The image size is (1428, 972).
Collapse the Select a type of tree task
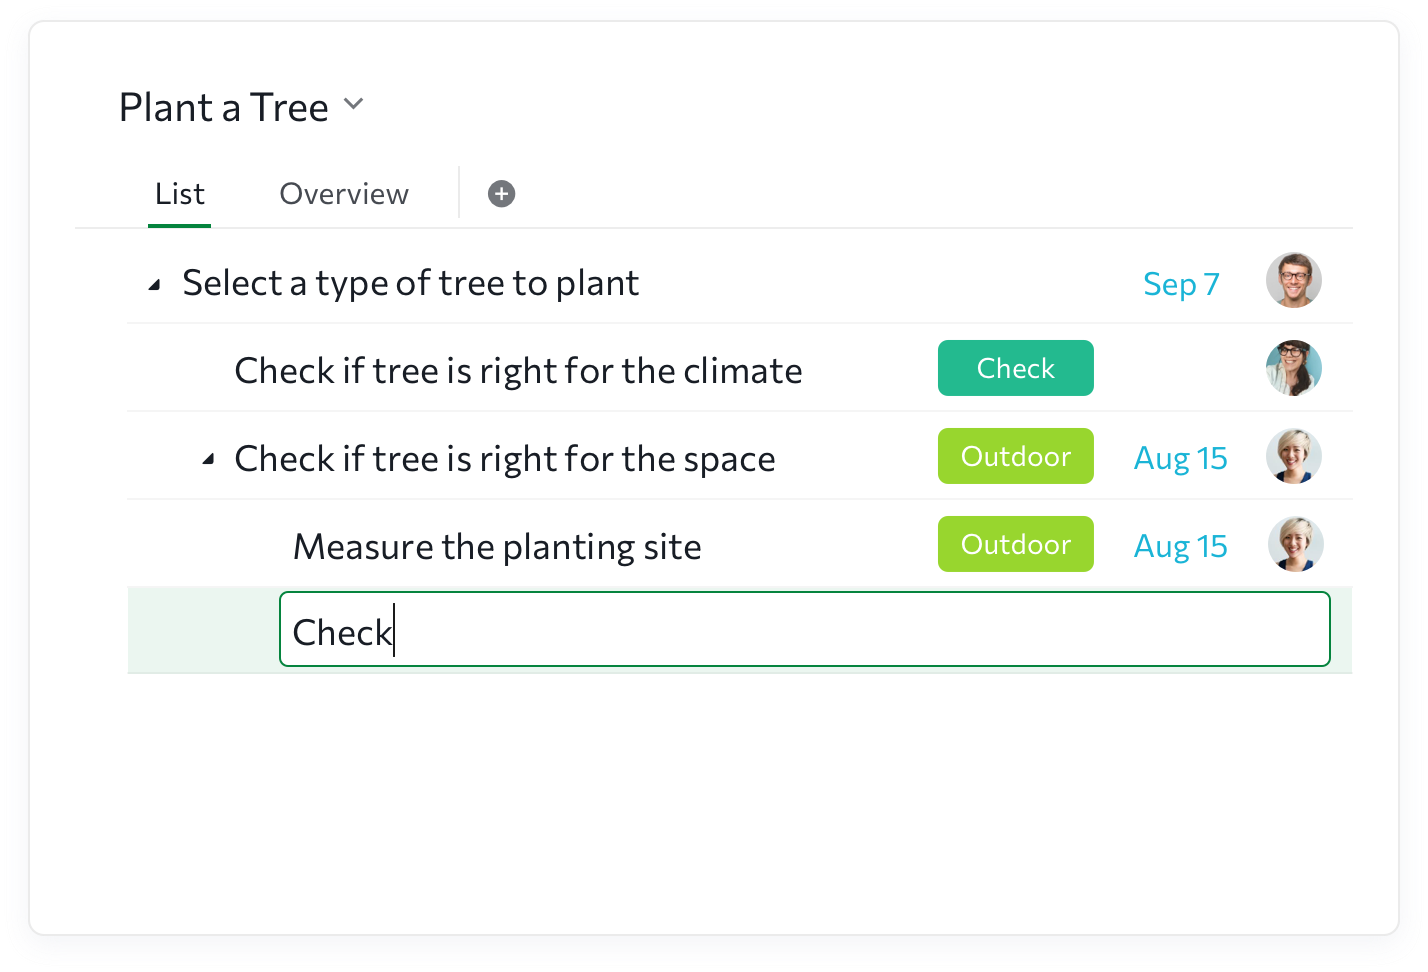[155, 285]
